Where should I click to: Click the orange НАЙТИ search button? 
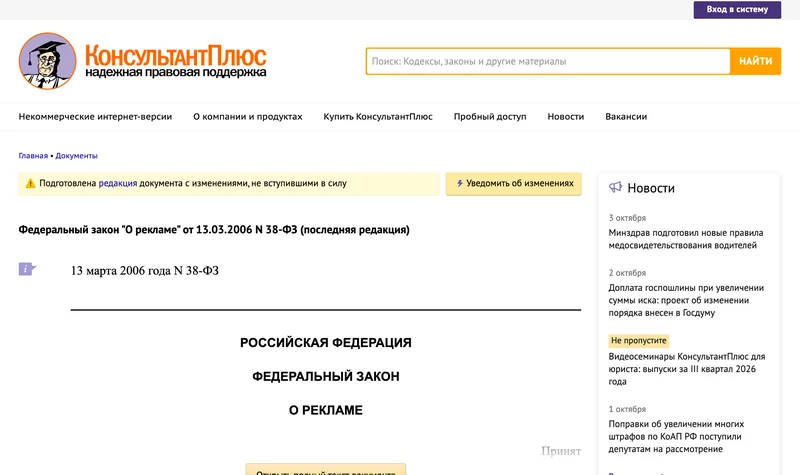756,61
